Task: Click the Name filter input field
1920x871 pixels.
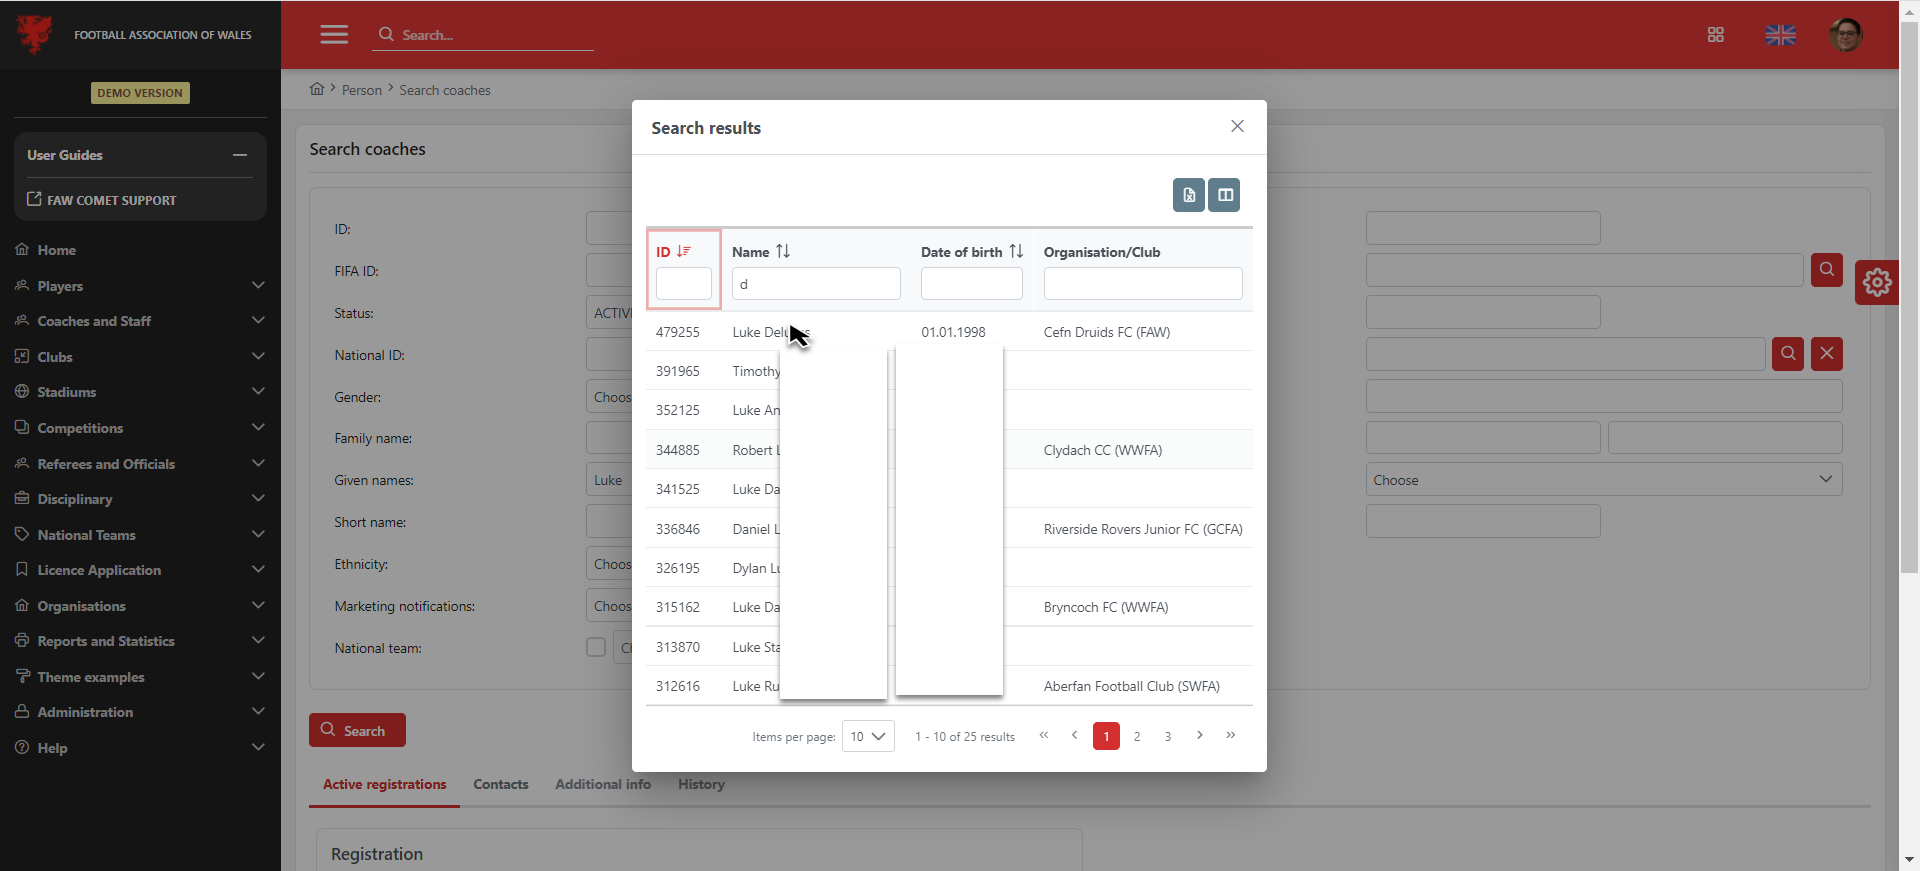Action: point(815,284)
